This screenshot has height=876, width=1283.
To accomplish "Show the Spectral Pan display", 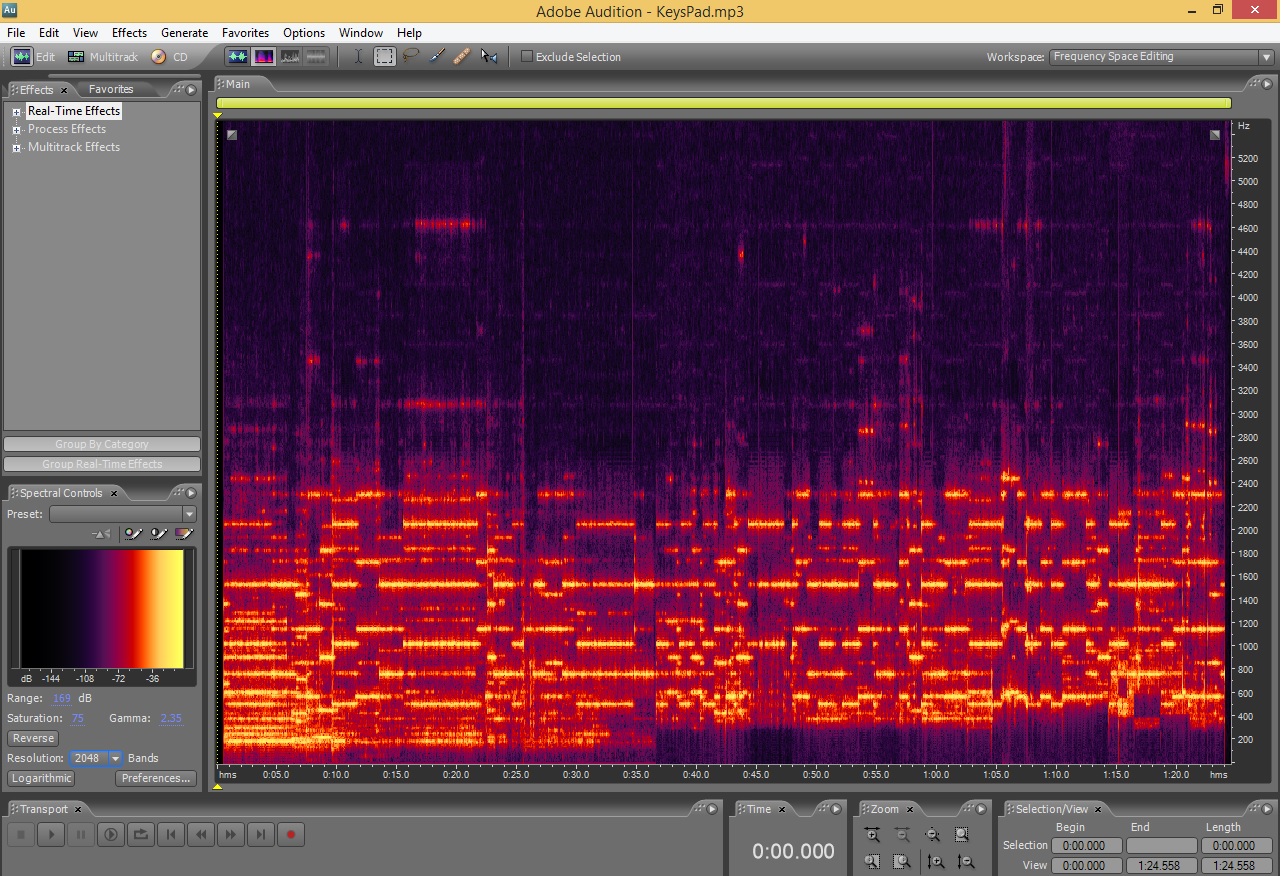I will pyautogui.click(x=290, y=57).
